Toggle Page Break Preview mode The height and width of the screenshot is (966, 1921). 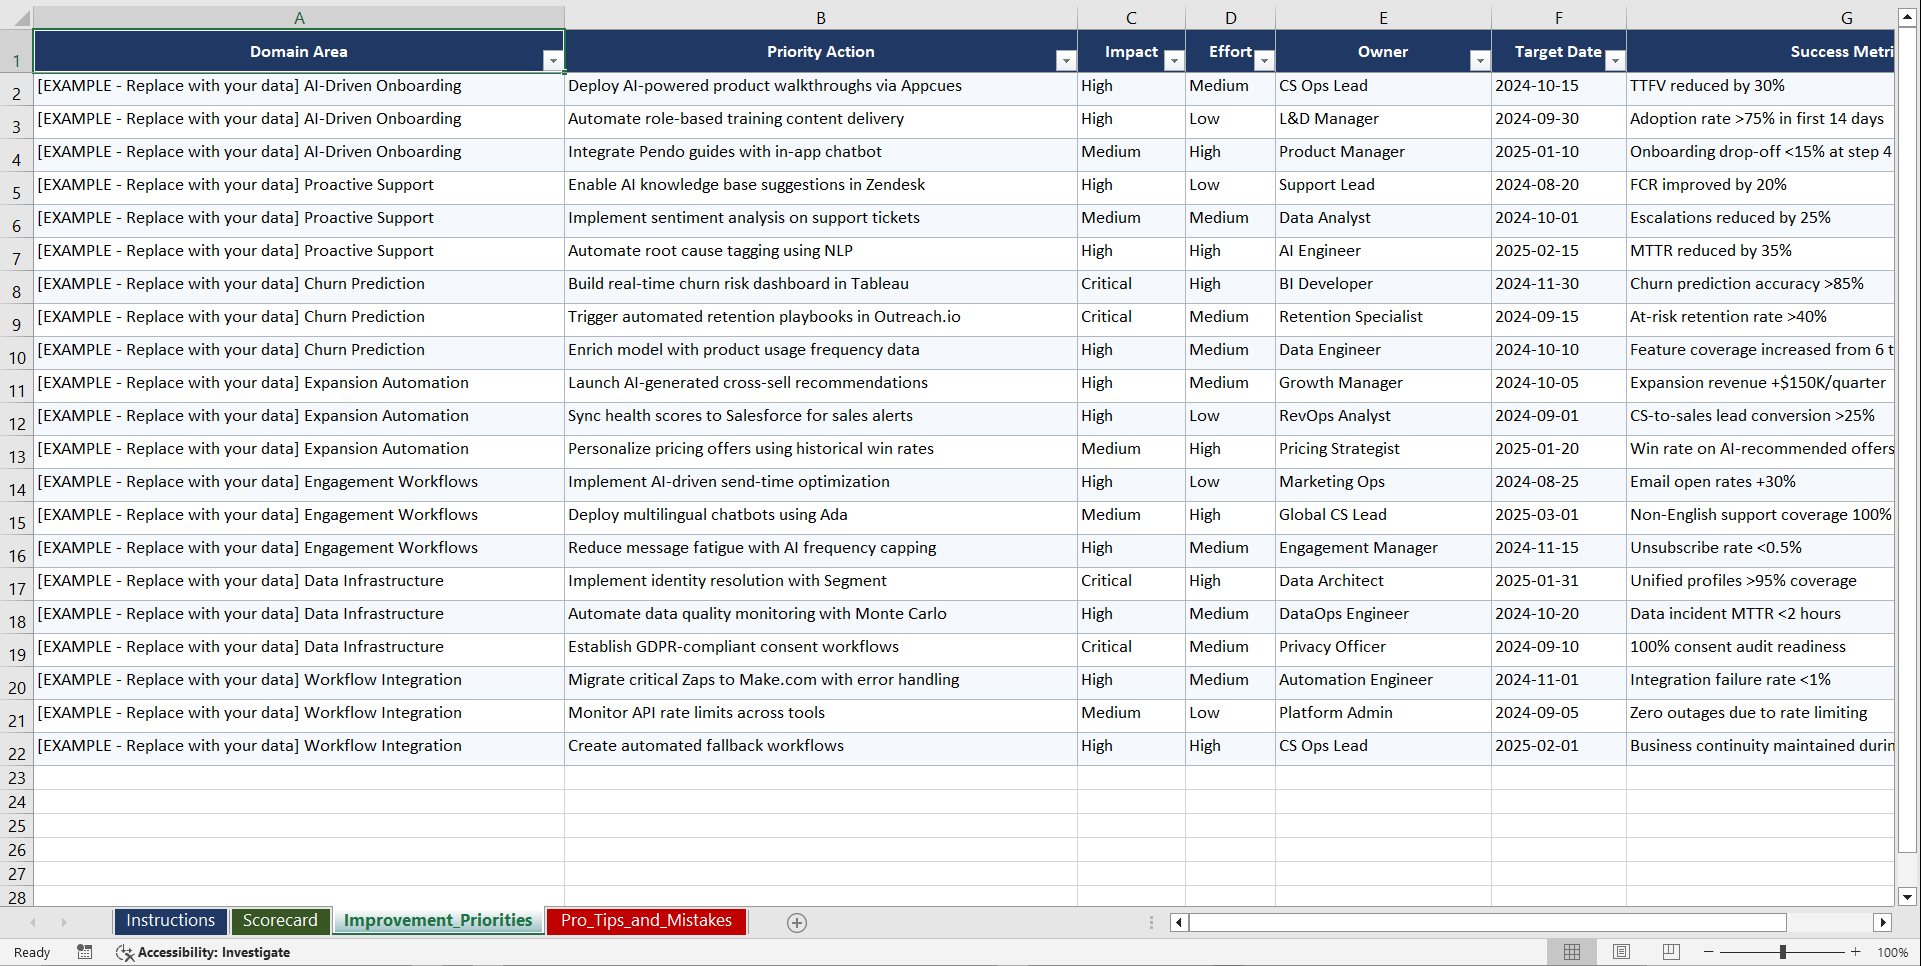(x=1669, y=952)
